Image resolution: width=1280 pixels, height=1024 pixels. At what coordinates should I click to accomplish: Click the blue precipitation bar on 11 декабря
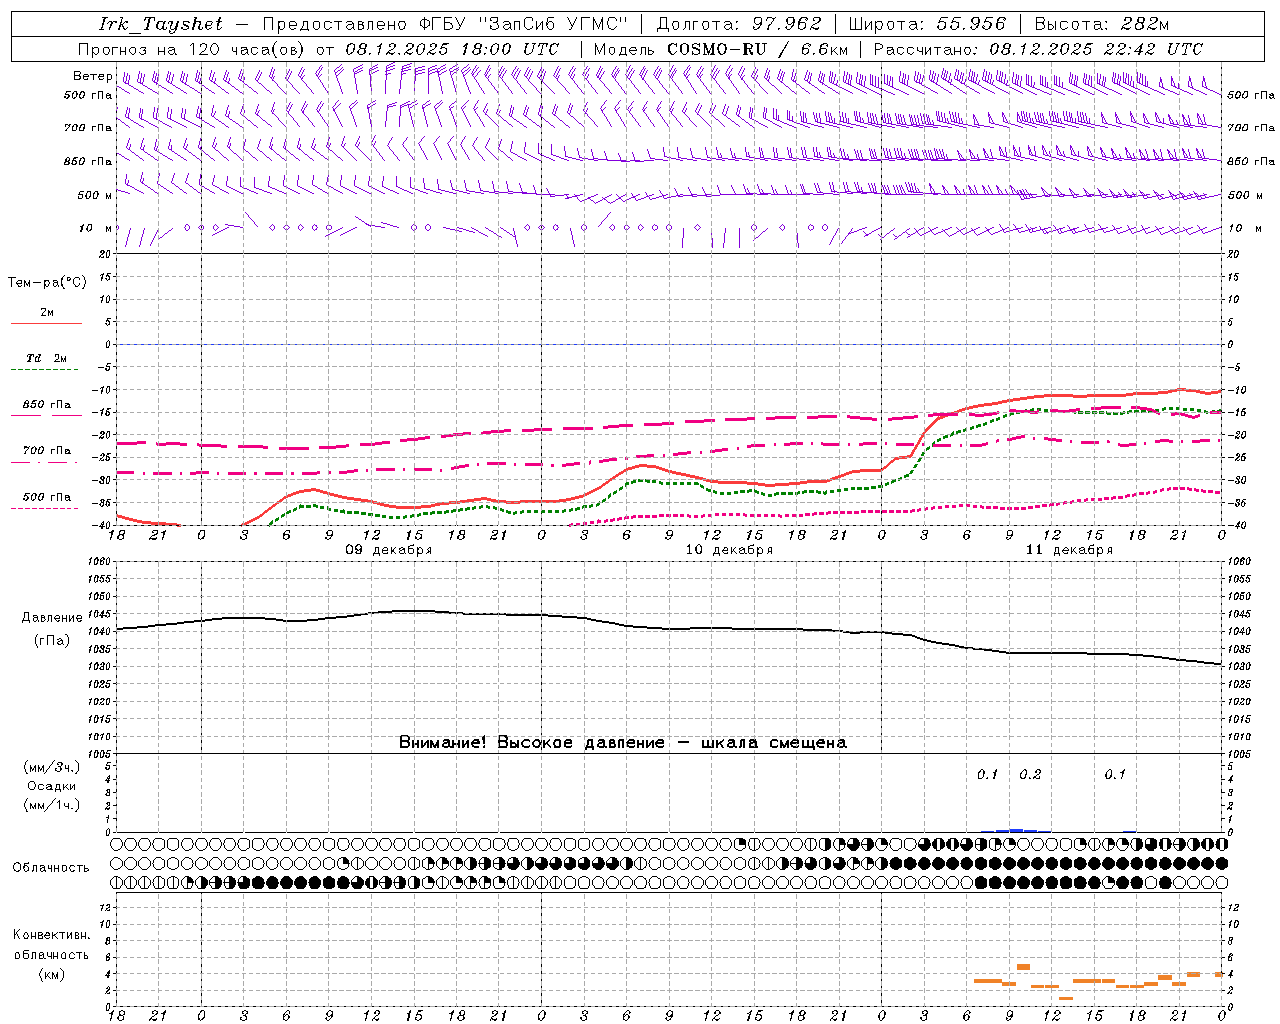[x=1016, y=830]
